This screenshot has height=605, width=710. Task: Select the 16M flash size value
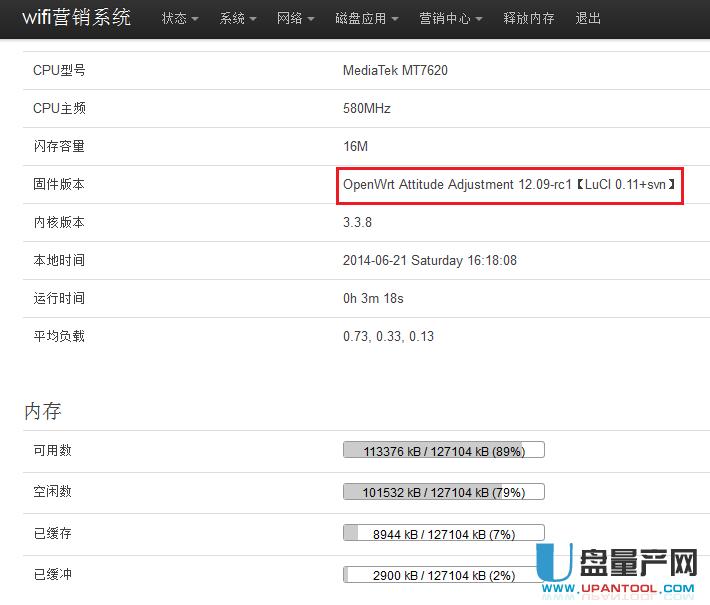(x=355, y=146)
